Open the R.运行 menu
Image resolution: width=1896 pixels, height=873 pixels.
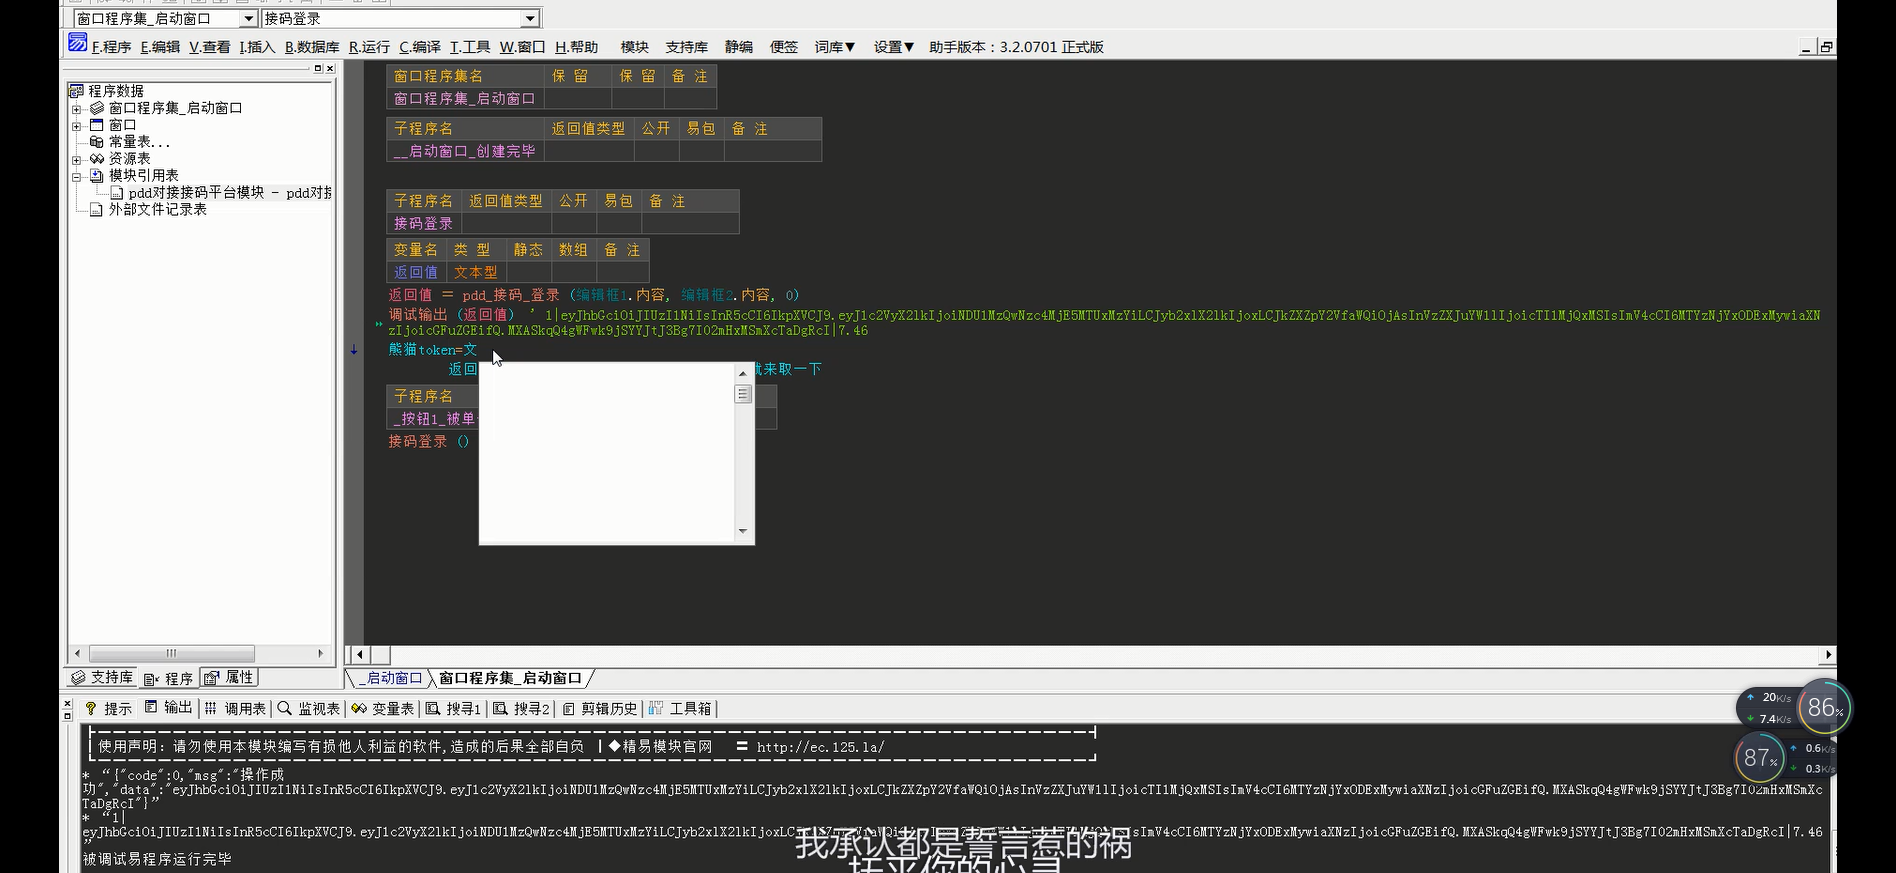pyautogui.click(x=369, y=47)
